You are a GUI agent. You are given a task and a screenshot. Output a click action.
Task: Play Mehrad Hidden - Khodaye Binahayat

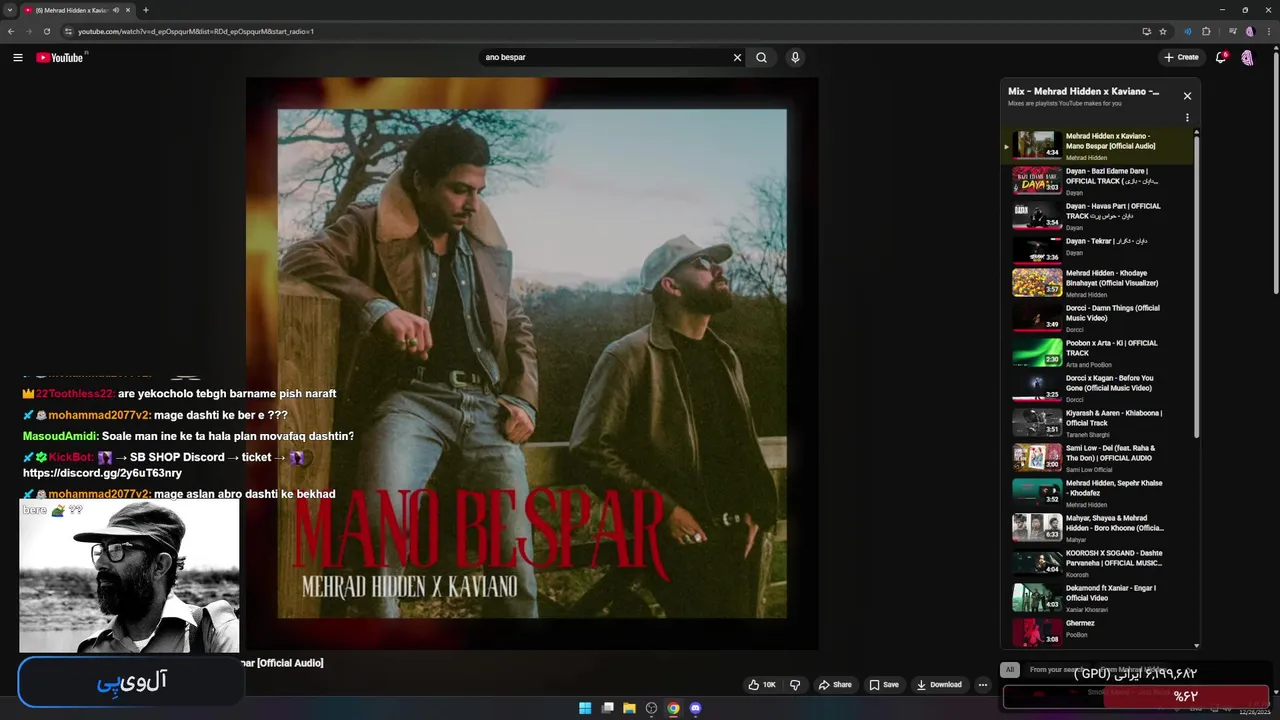(x=1099, y=283)
